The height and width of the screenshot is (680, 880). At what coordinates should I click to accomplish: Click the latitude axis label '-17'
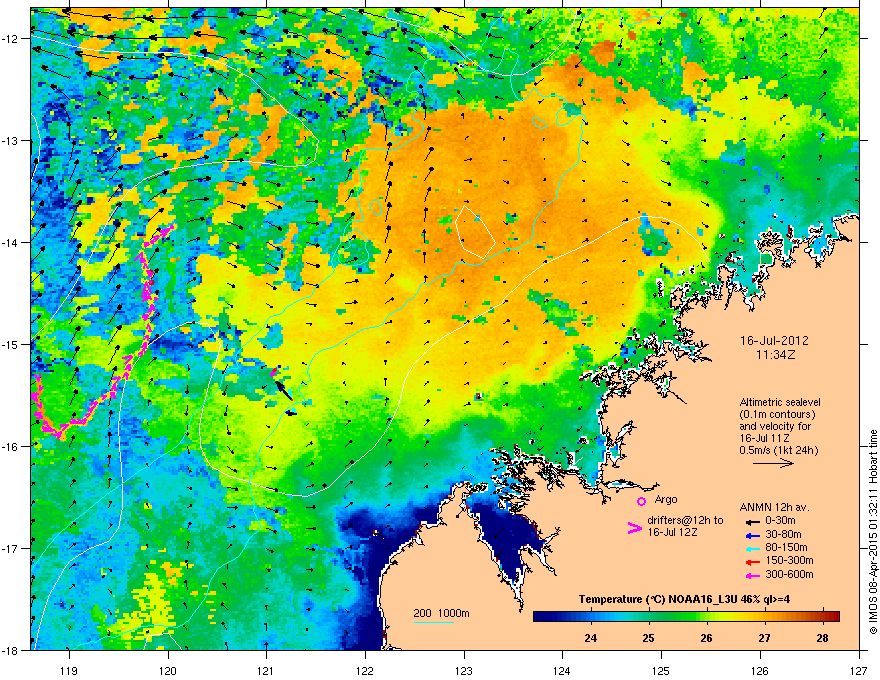coord(10,549)
